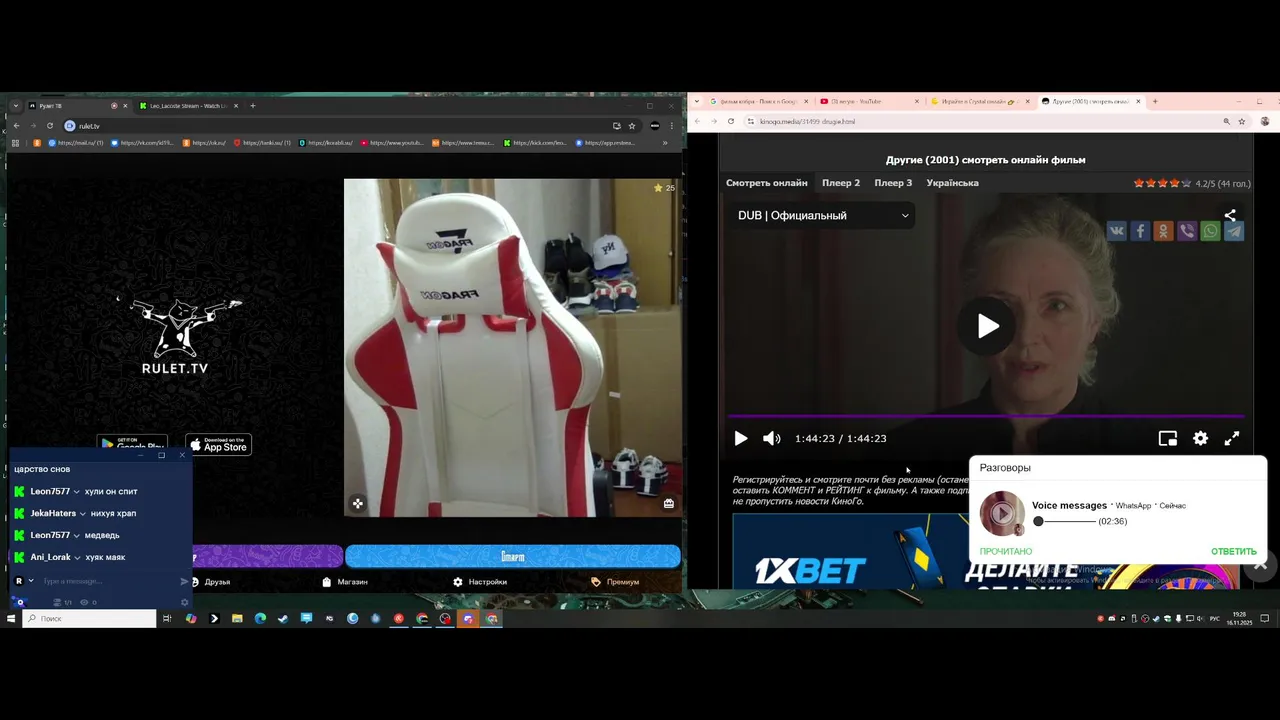This screenshot has width=1280, height=720.
Task: Click the RULET.TV logo
Action: 178,337
